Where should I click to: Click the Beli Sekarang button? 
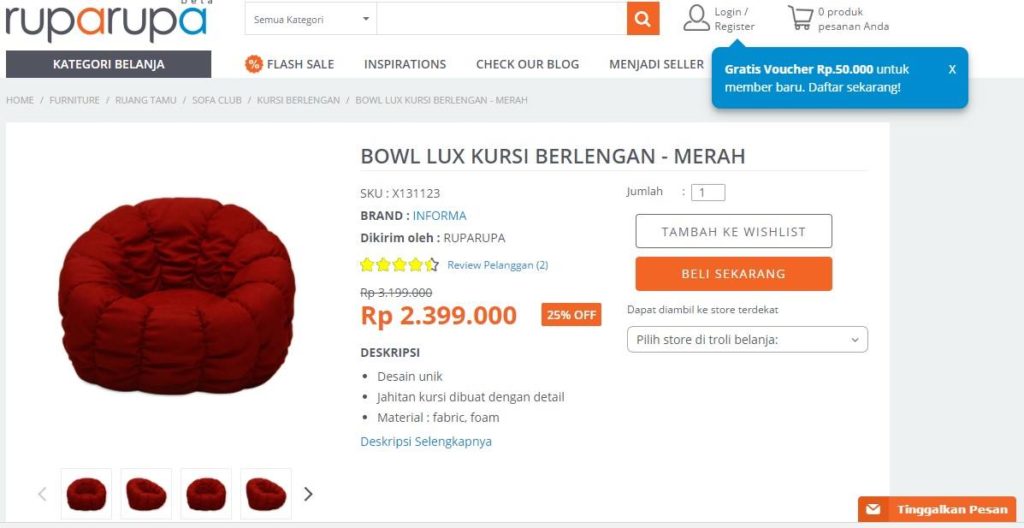point(733,274)
